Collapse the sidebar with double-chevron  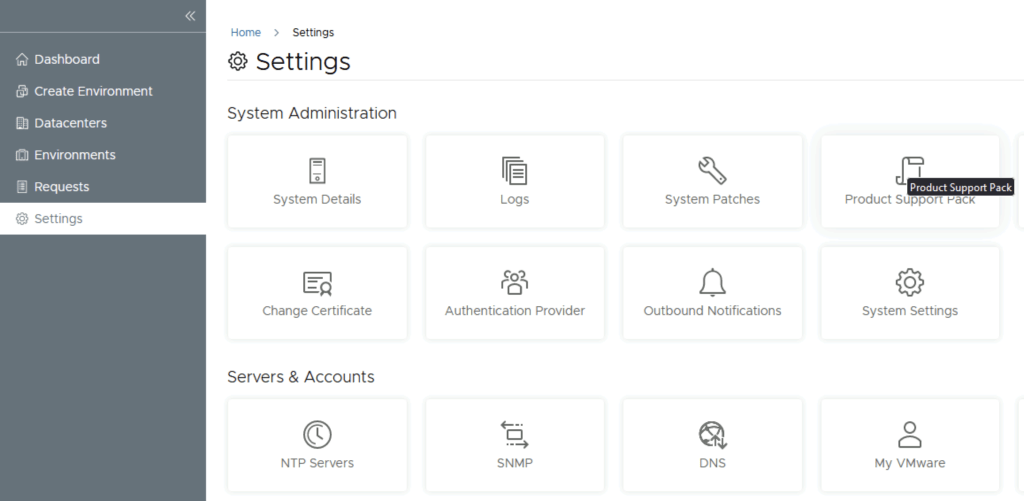point(190,16)
